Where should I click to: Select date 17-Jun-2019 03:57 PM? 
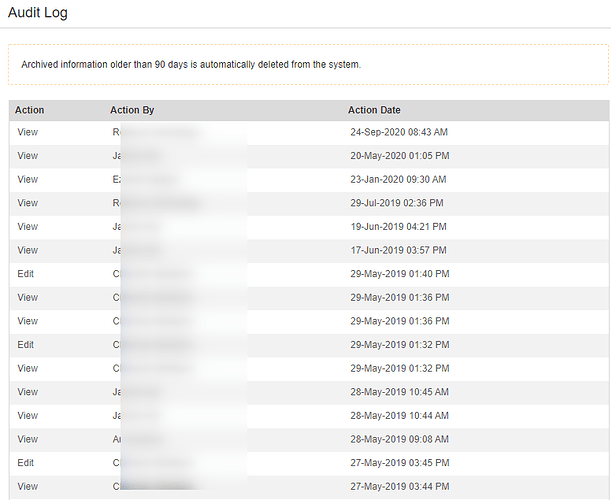click(398, 250)
